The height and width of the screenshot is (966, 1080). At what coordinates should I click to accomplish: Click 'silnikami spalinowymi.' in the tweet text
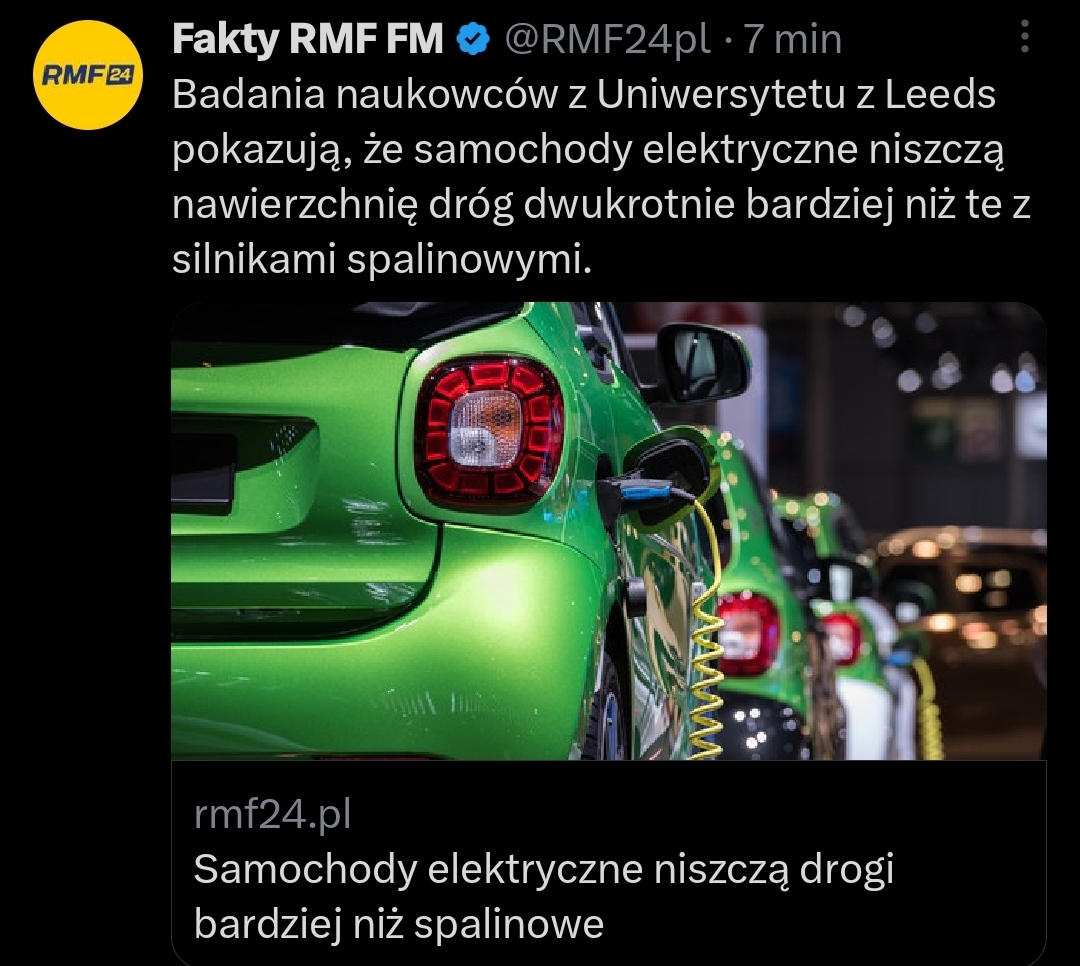pos(382,260)
